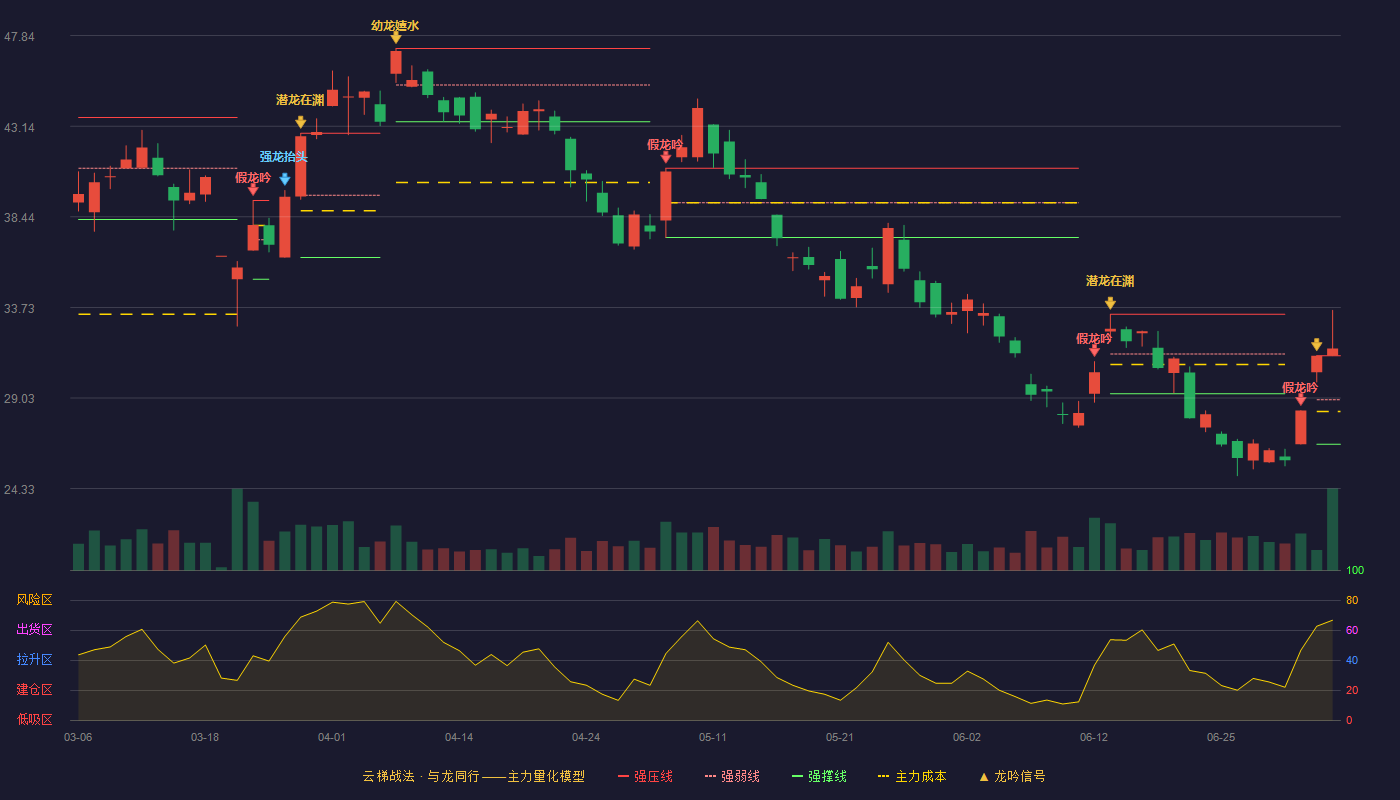Toggle the 强压线 legend entry
The image size is (1400, 800).
click(x=645, y=776)
